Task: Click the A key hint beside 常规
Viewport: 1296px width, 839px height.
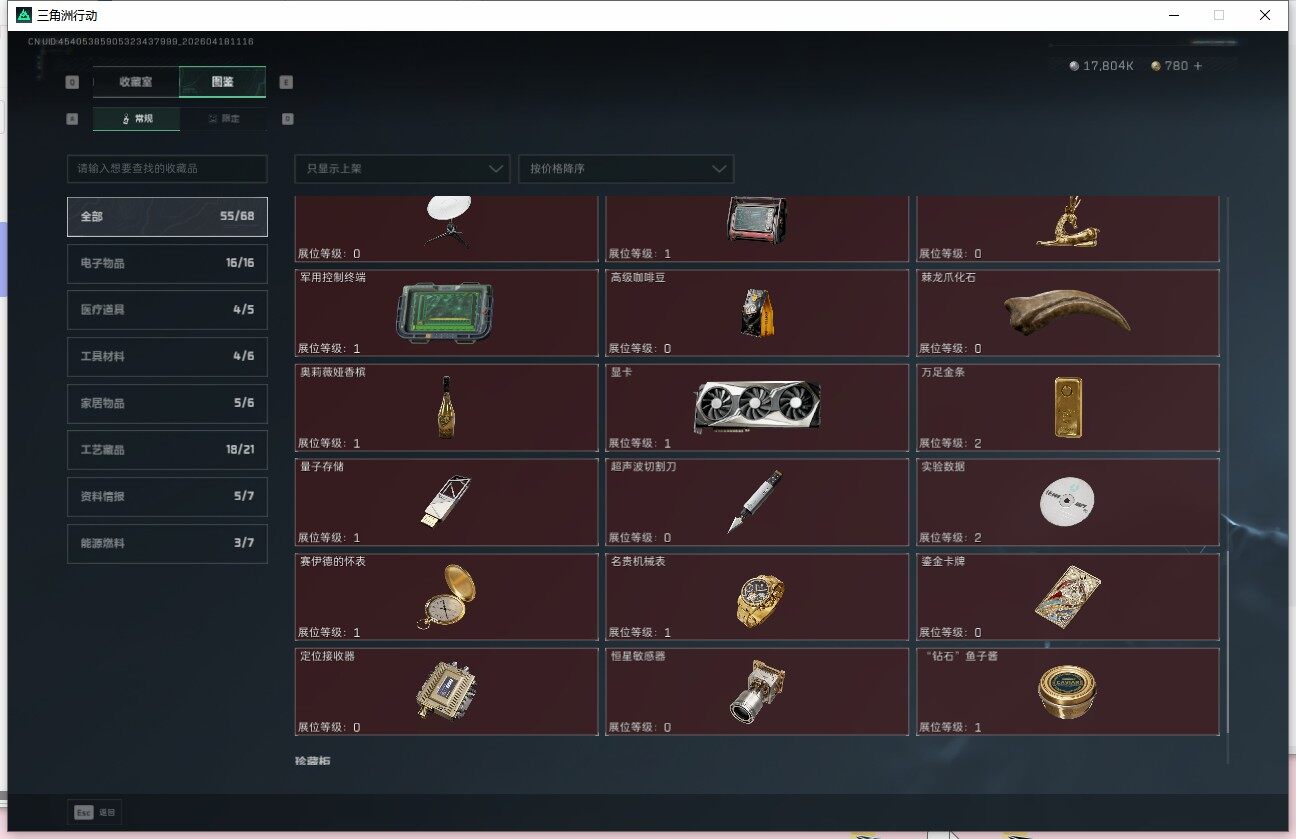Action: (x=72, y=119)
